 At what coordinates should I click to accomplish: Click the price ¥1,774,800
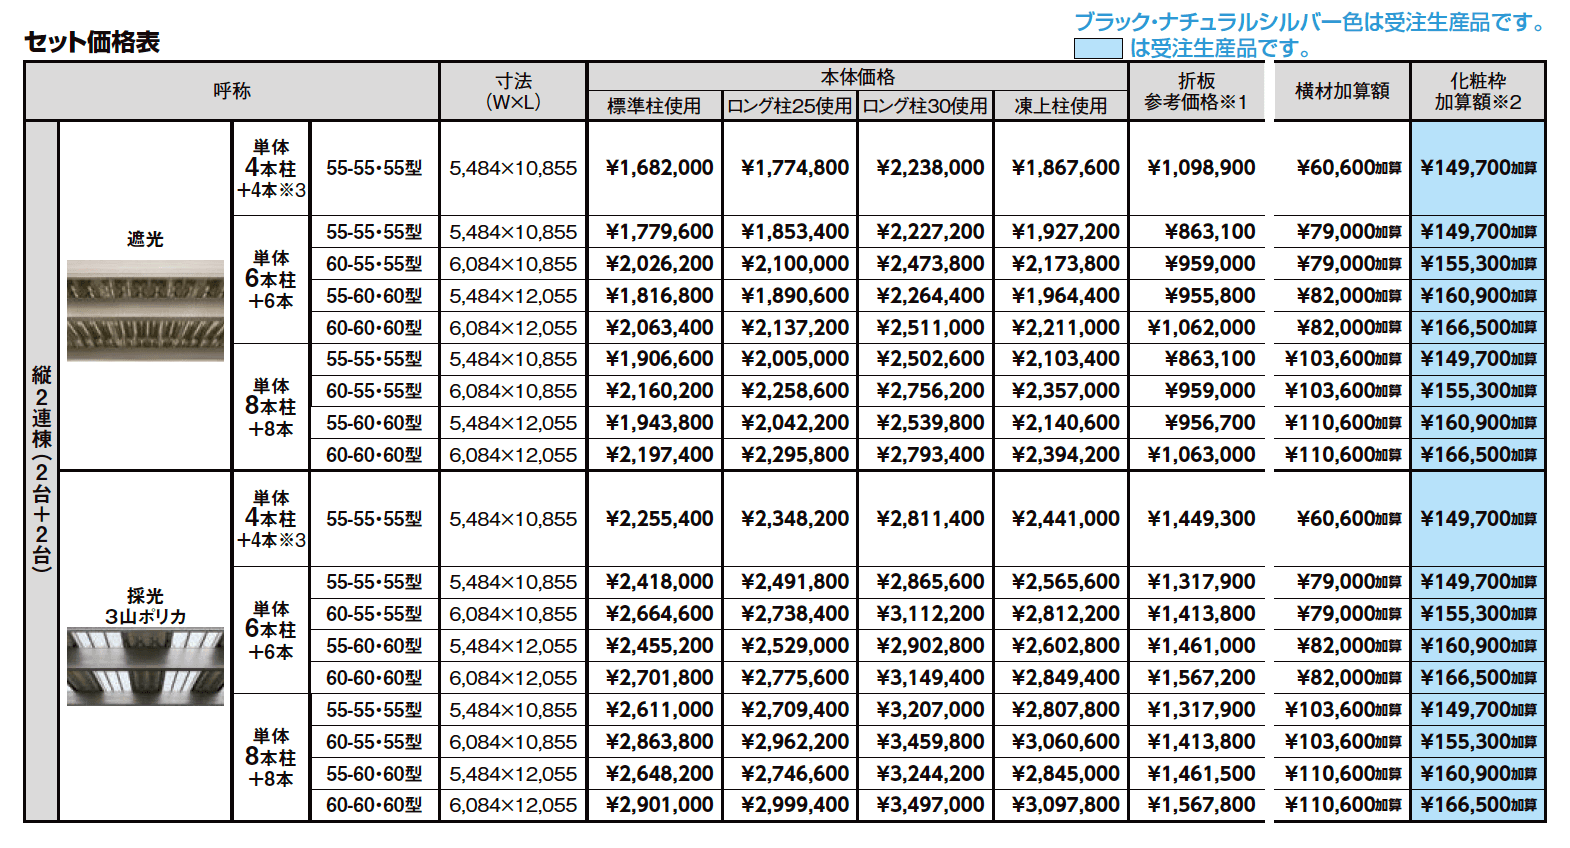(795, 168)
